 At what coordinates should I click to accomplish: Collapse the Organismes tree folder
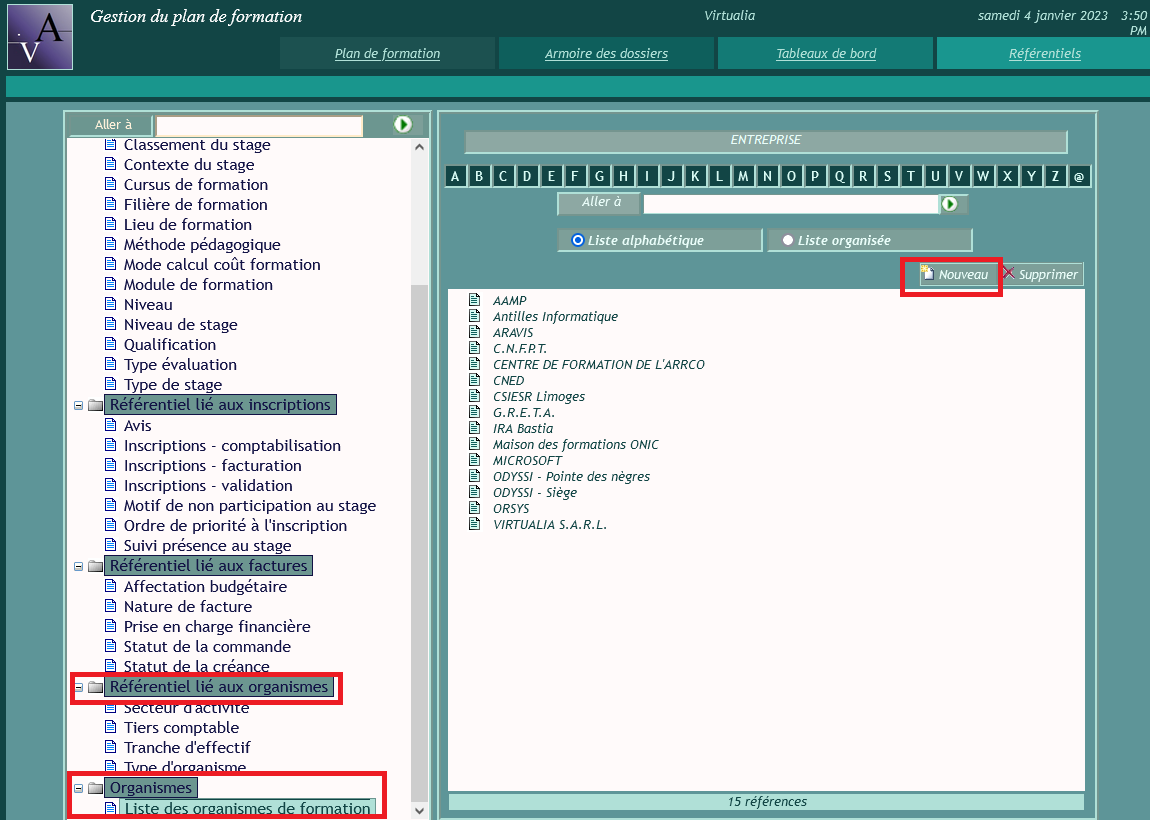pos(78,789)
